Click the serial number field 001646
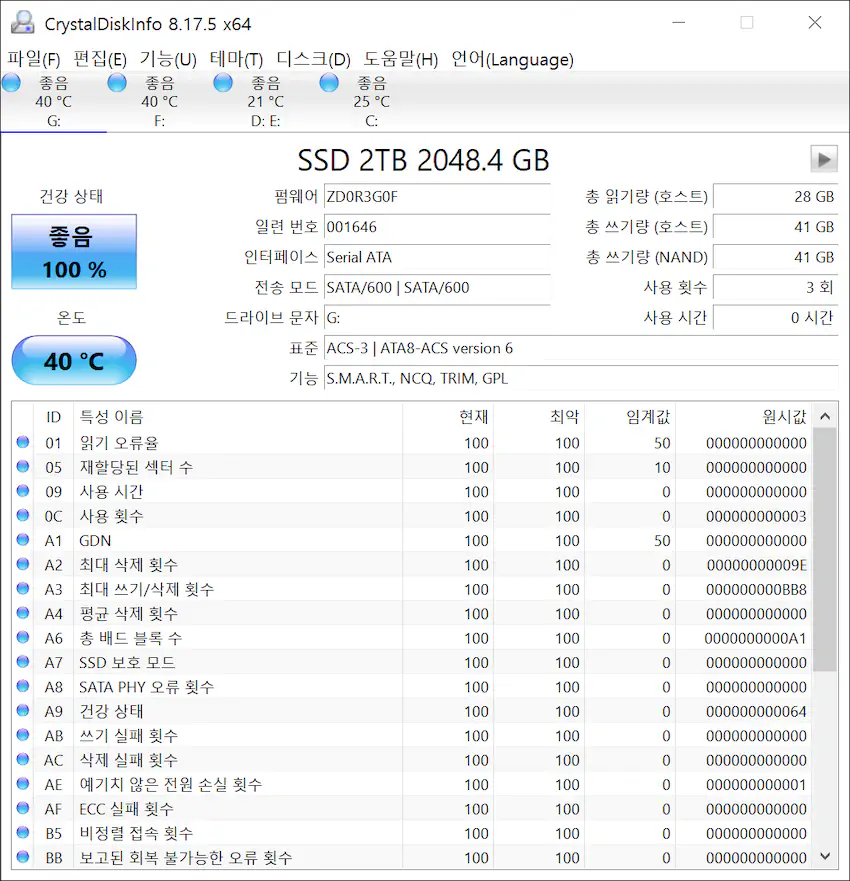Image resolution: width=850 pixels, height=881 pixels. click(x=437, y=228)
